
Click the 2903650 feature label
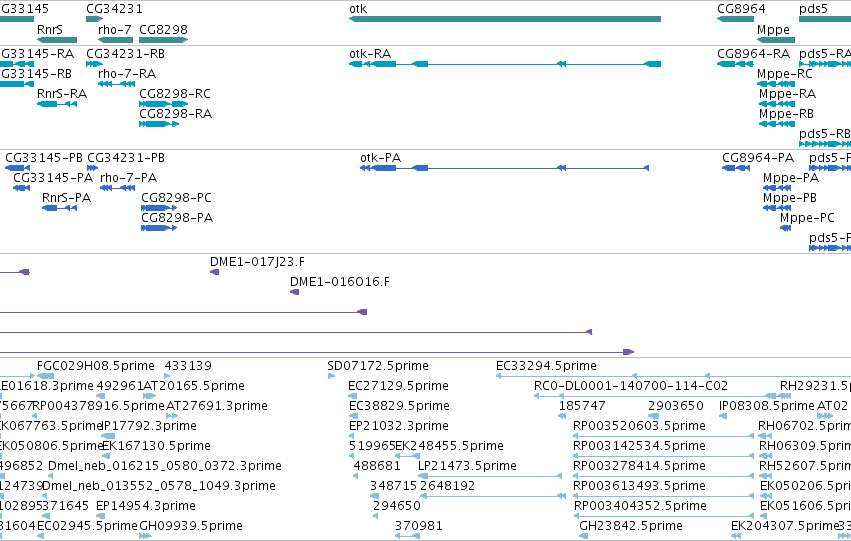pos(676,406)
